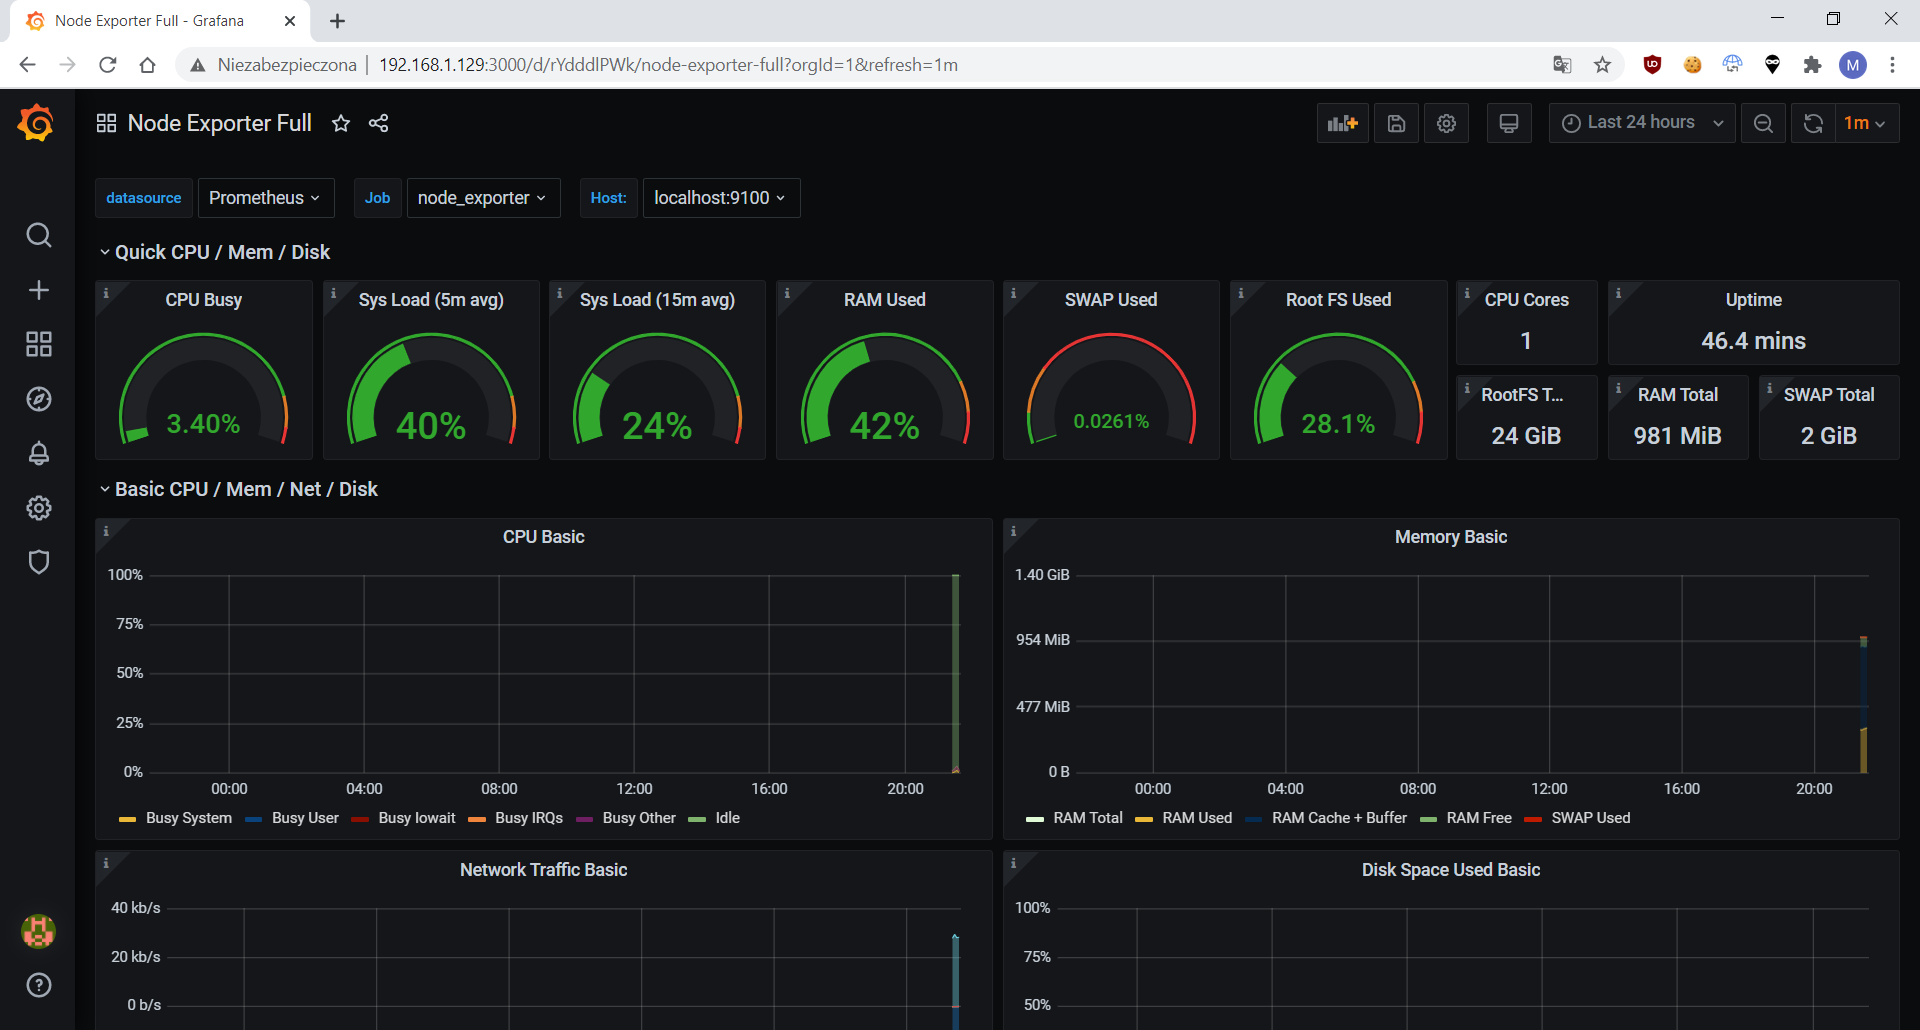Open the Root FS Used title menu
Image resolution: width=1920 pixels, height=1030 pixels.
point(1338,300)
